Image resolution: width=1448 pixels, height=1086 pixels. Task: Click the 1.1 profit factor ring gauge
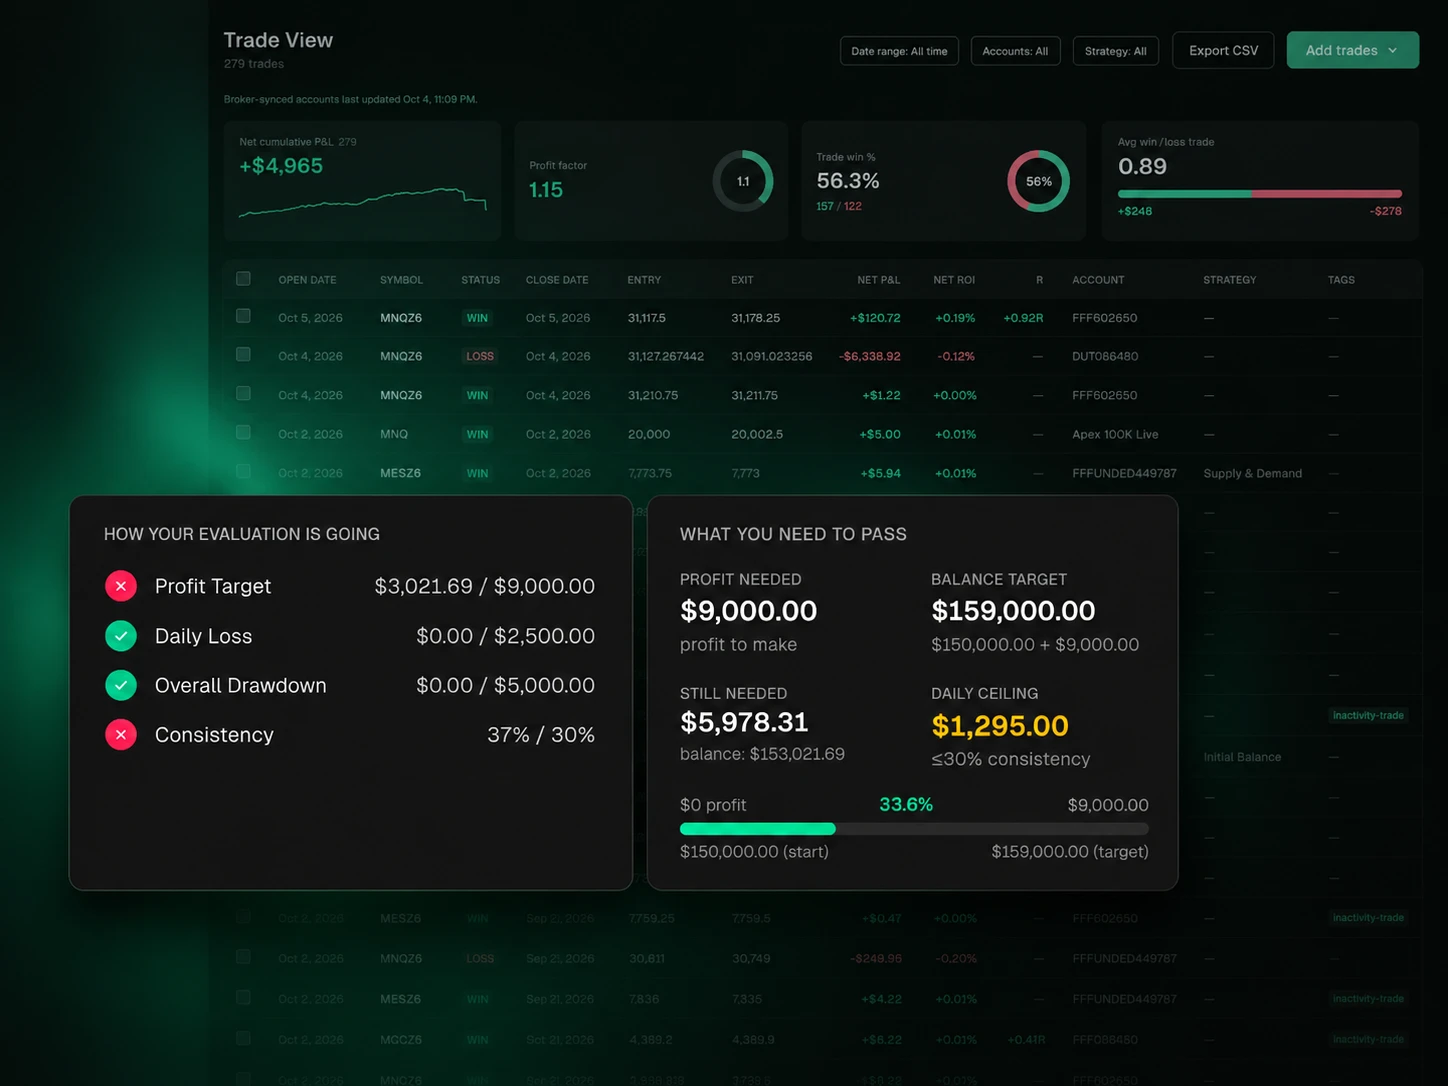click(x=743, y=181)
